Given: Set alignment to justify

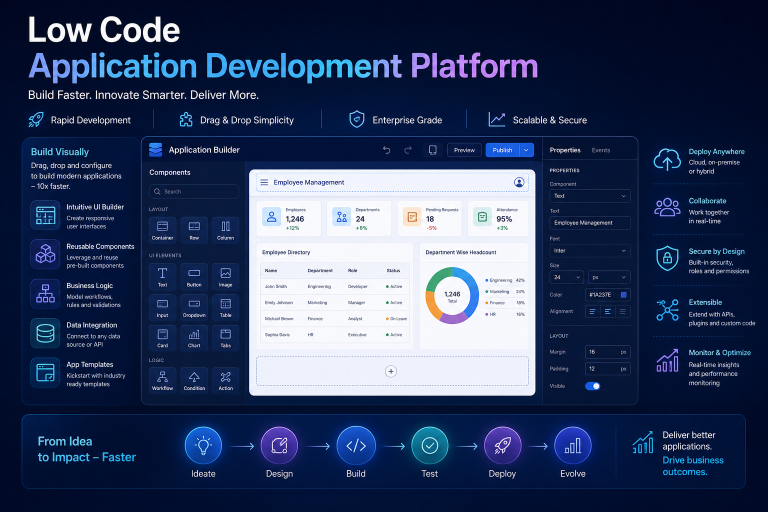Looking at the screenshot, I should point(623,311).
